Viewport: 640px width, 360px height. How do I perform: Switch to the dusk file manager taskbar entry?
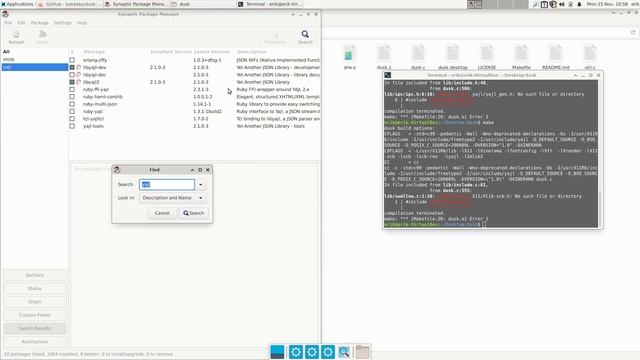[x=202, y=4]
